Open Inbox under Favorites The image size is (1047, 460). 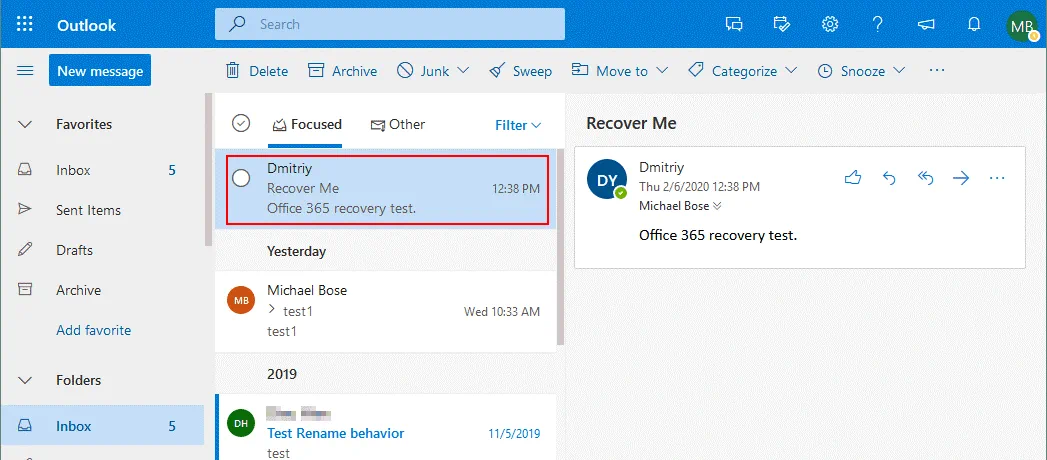(101, 170)
